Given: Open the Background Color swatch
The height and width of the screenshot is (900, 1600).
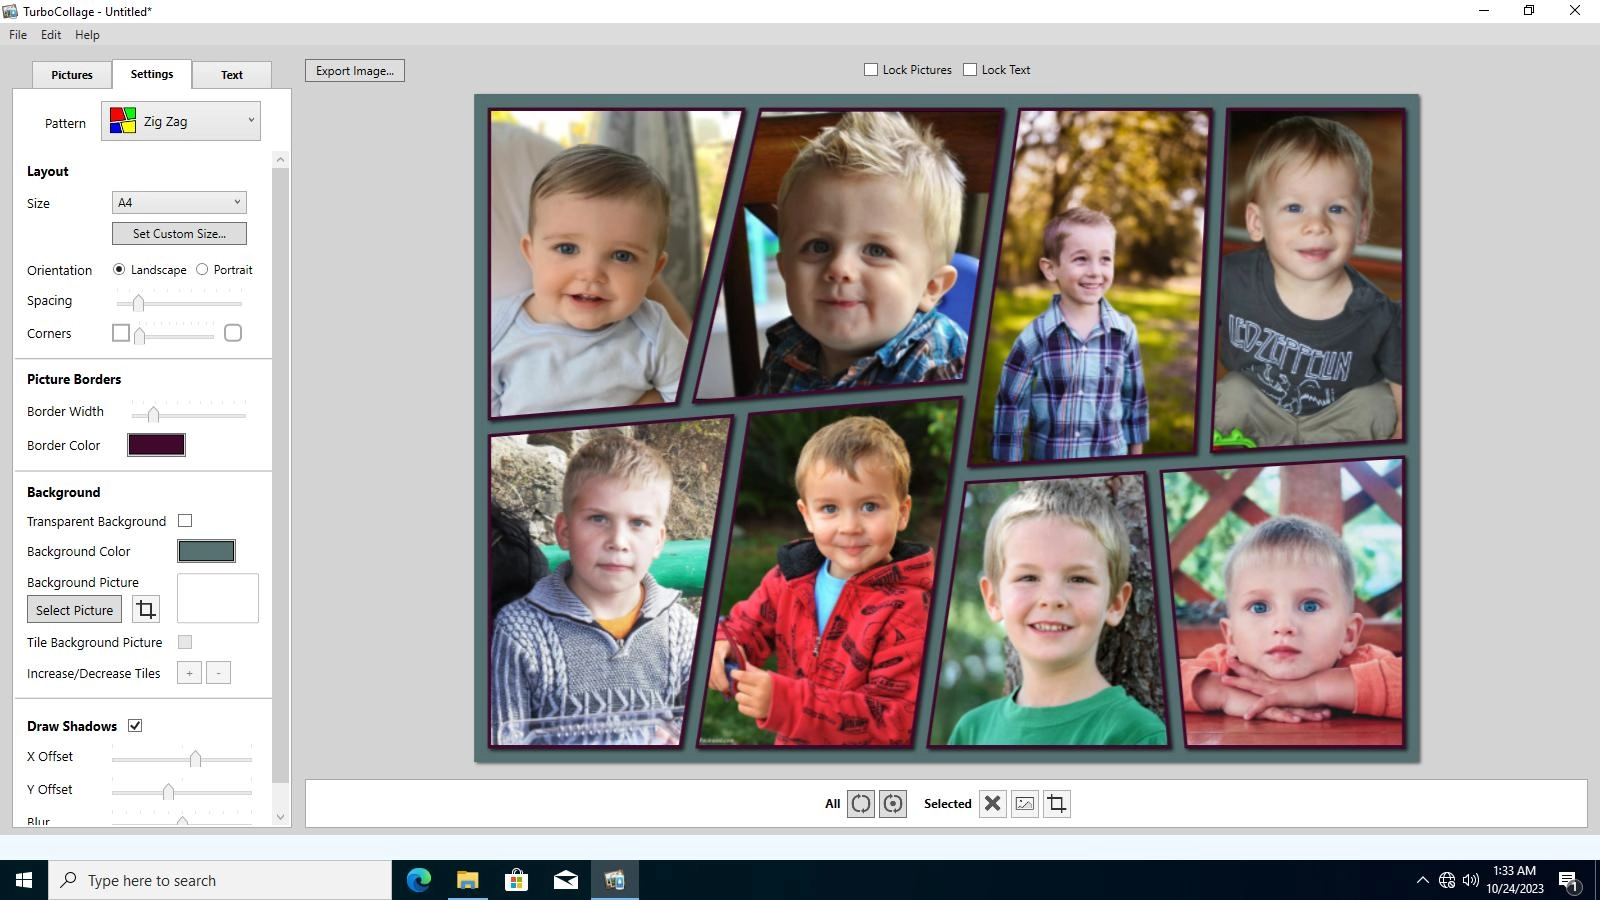Looking at the screenshot, I should pyautogui.click(x=206, y=551).
